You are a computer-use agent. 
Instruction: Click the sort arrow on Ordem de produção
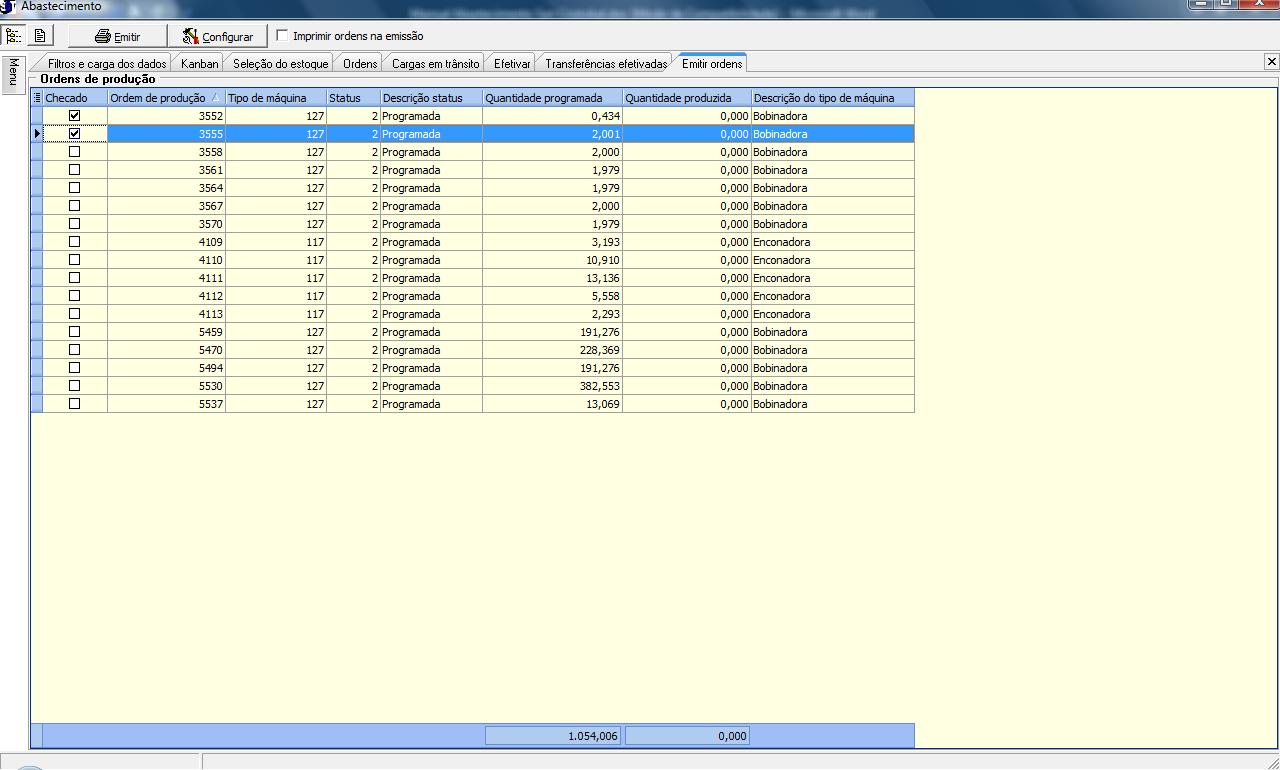click(216, 98)
